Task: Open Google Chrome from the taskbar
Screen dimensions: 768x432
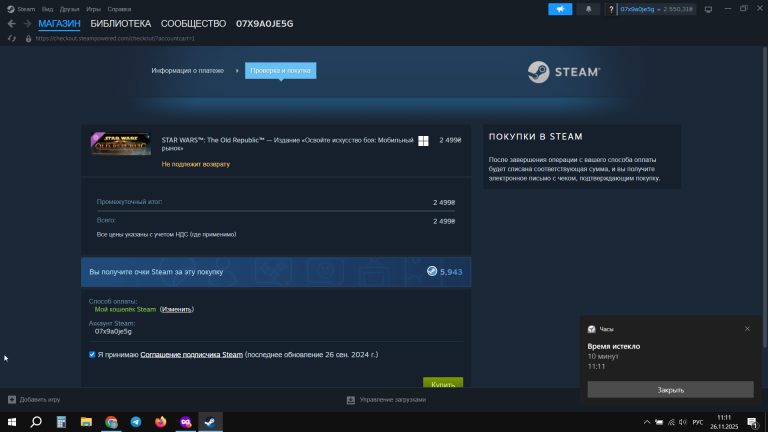Action: 111,422
